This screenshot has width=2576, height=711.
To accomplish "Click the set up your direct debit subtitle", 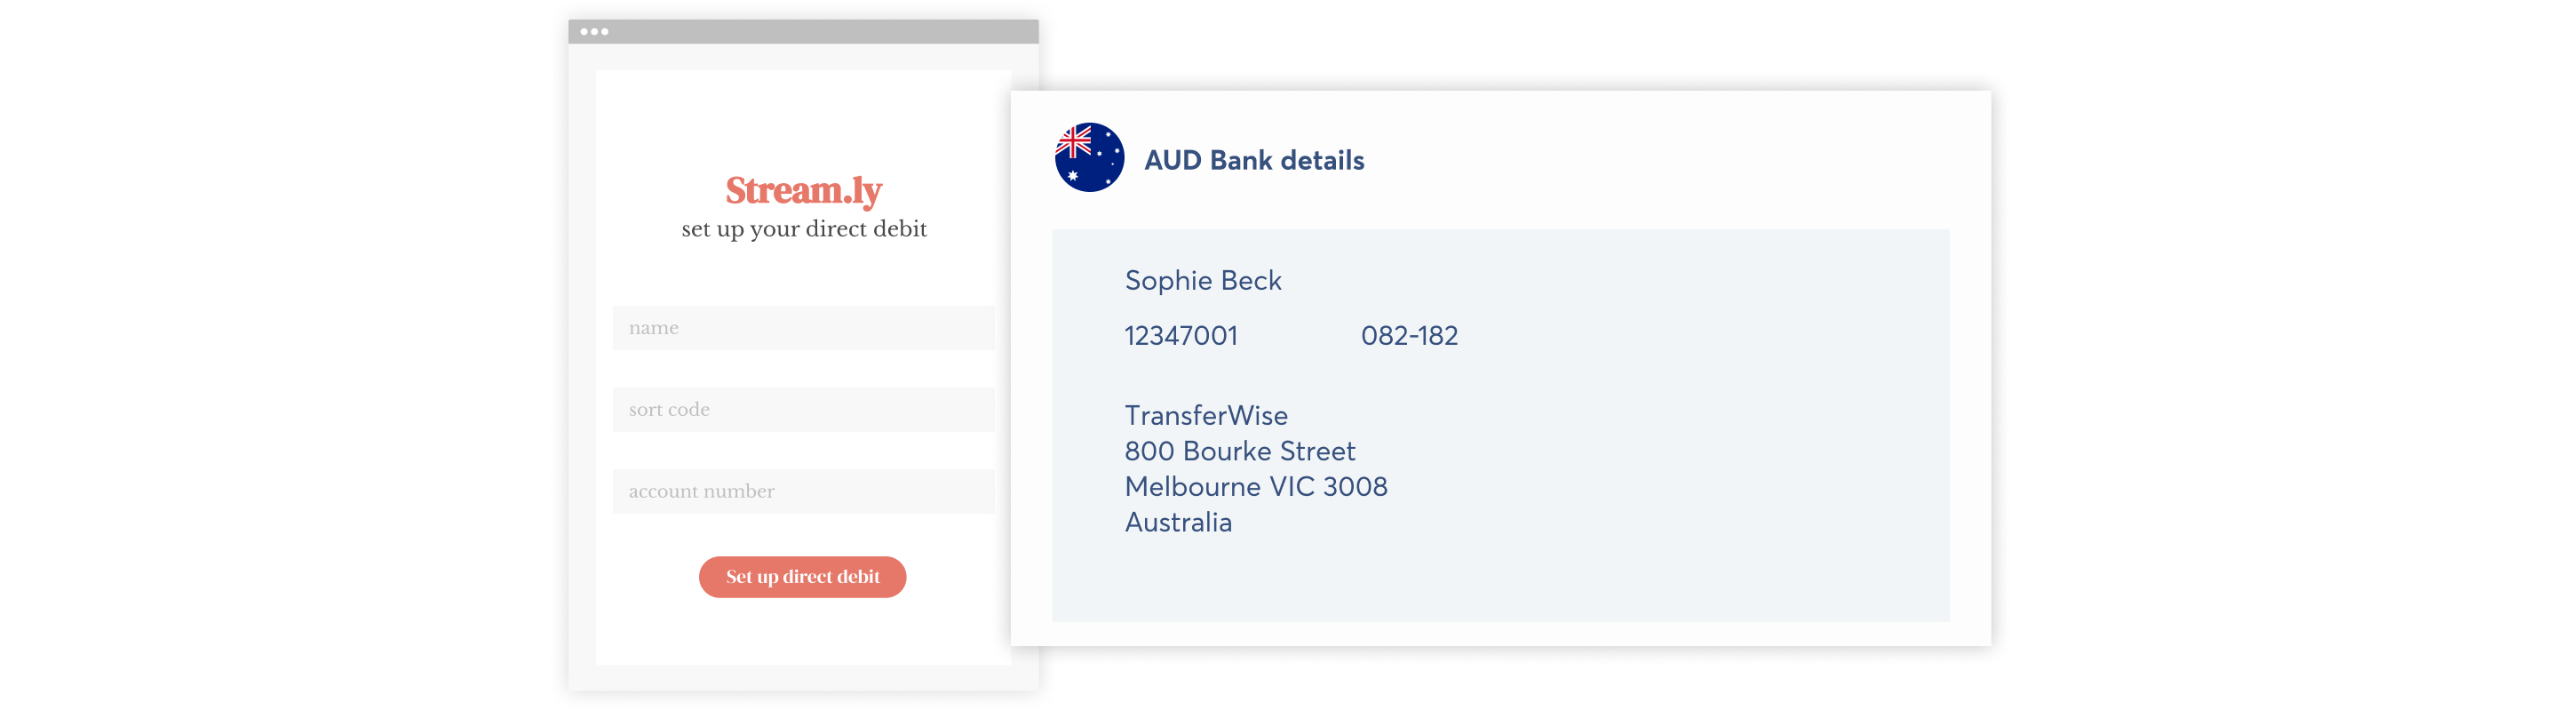I will click(804, 229).
